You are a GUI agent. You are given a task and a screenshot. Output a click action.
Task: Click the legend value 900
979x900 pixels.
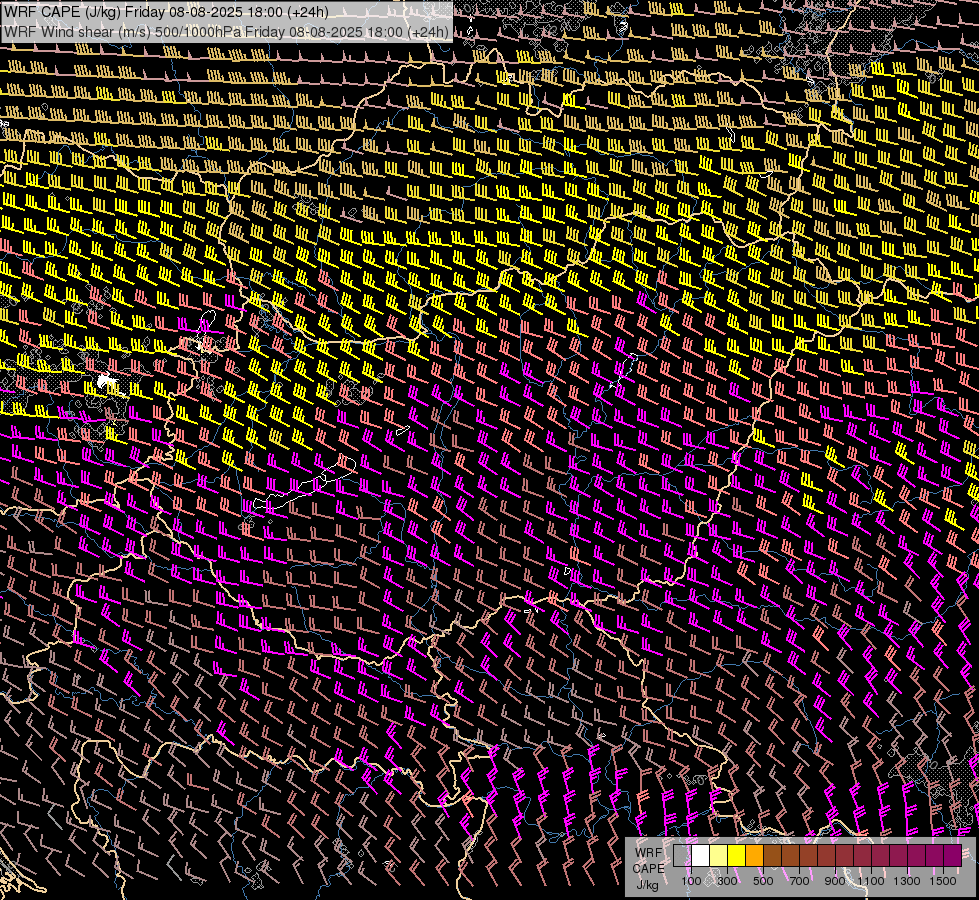835,881
